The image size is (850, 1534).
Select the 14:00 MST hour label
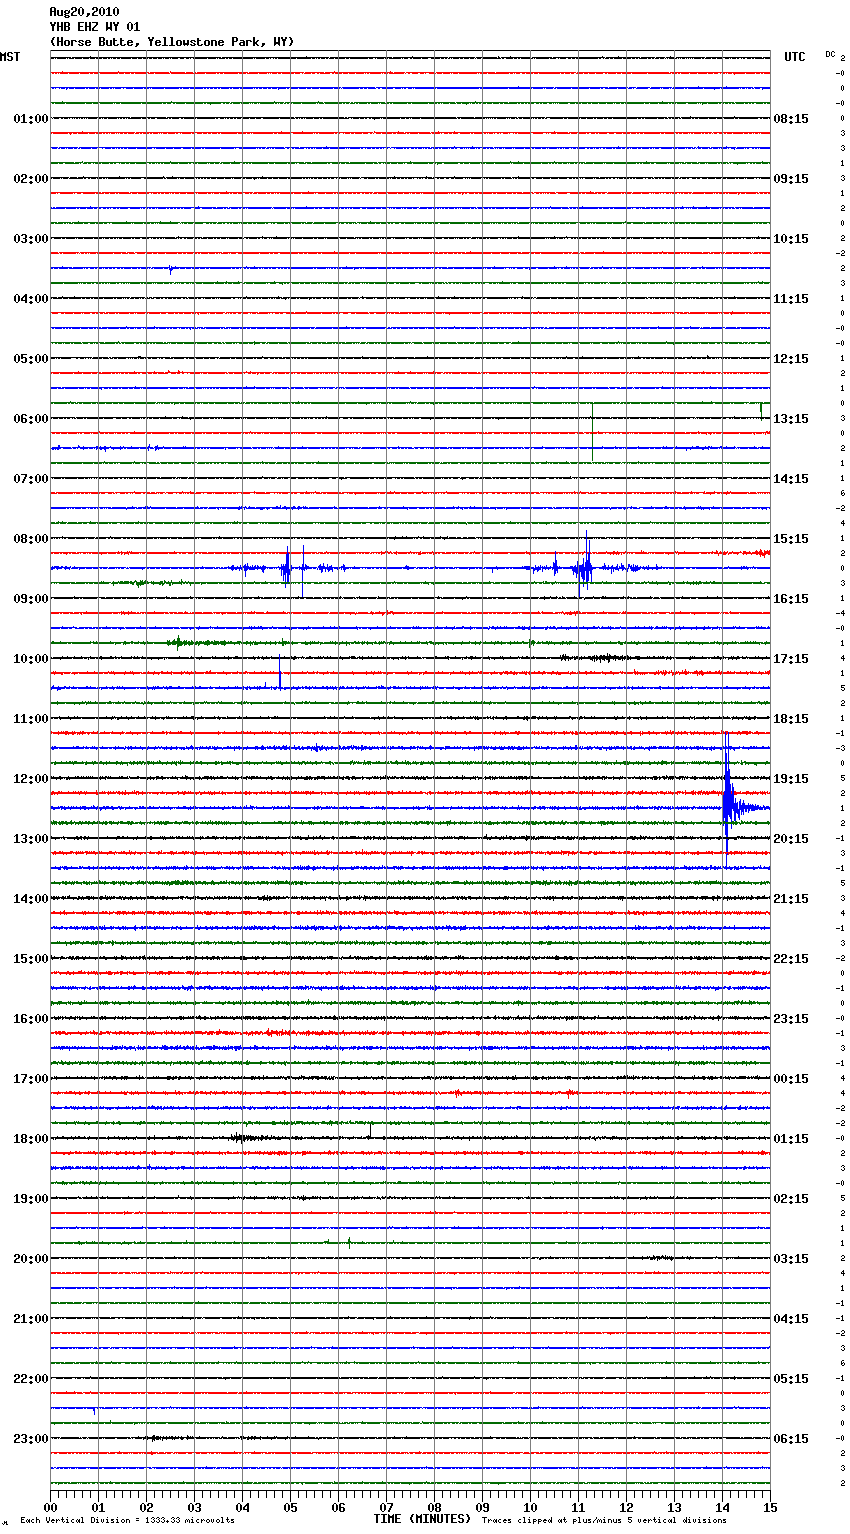point(31,899)
